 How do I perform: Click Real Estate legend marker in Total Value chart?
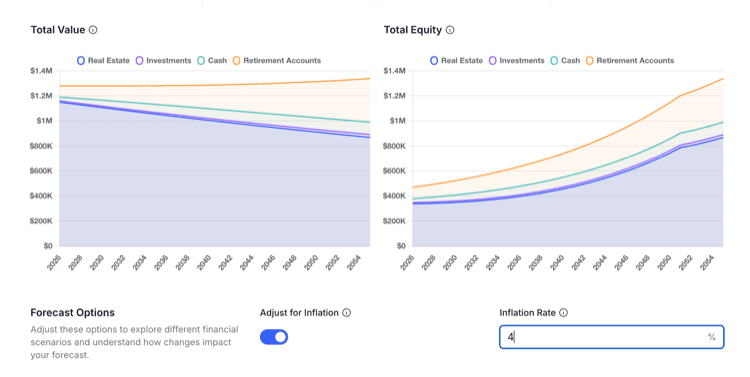(x=81, y=61)
